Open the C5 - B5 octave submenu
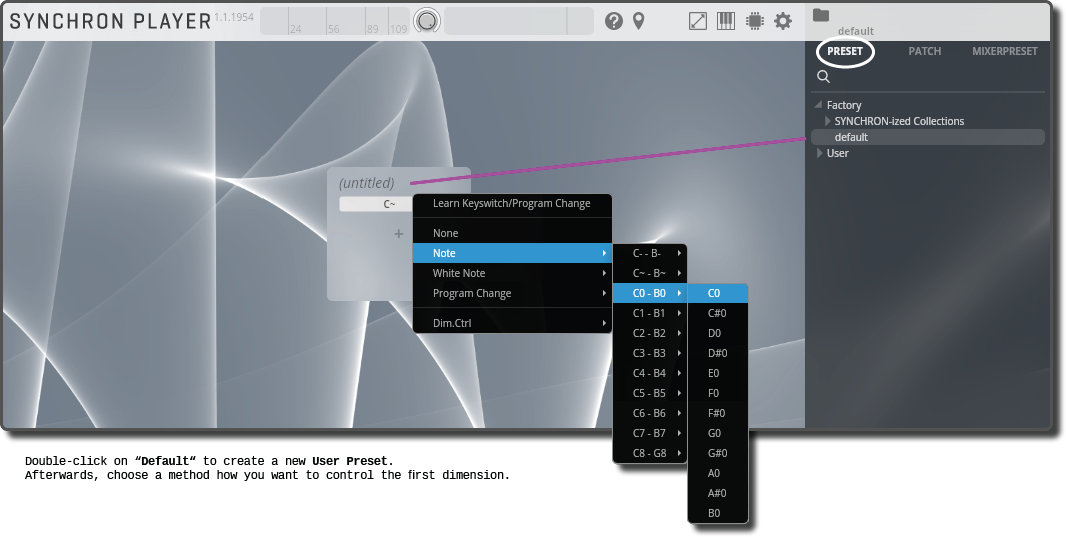This screenshot has width=1066, height=537. [649, 393]
